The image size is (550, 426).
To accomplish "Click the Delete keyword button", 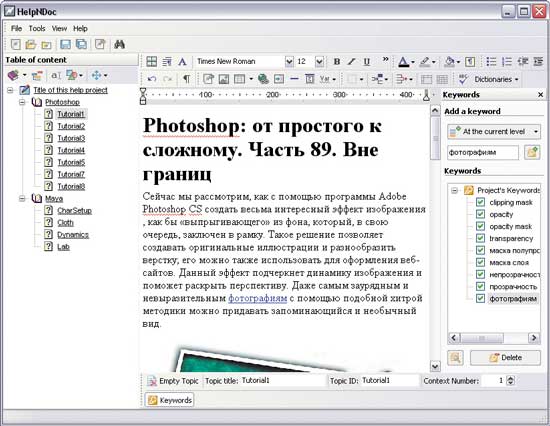I will [x=505, y=358].
